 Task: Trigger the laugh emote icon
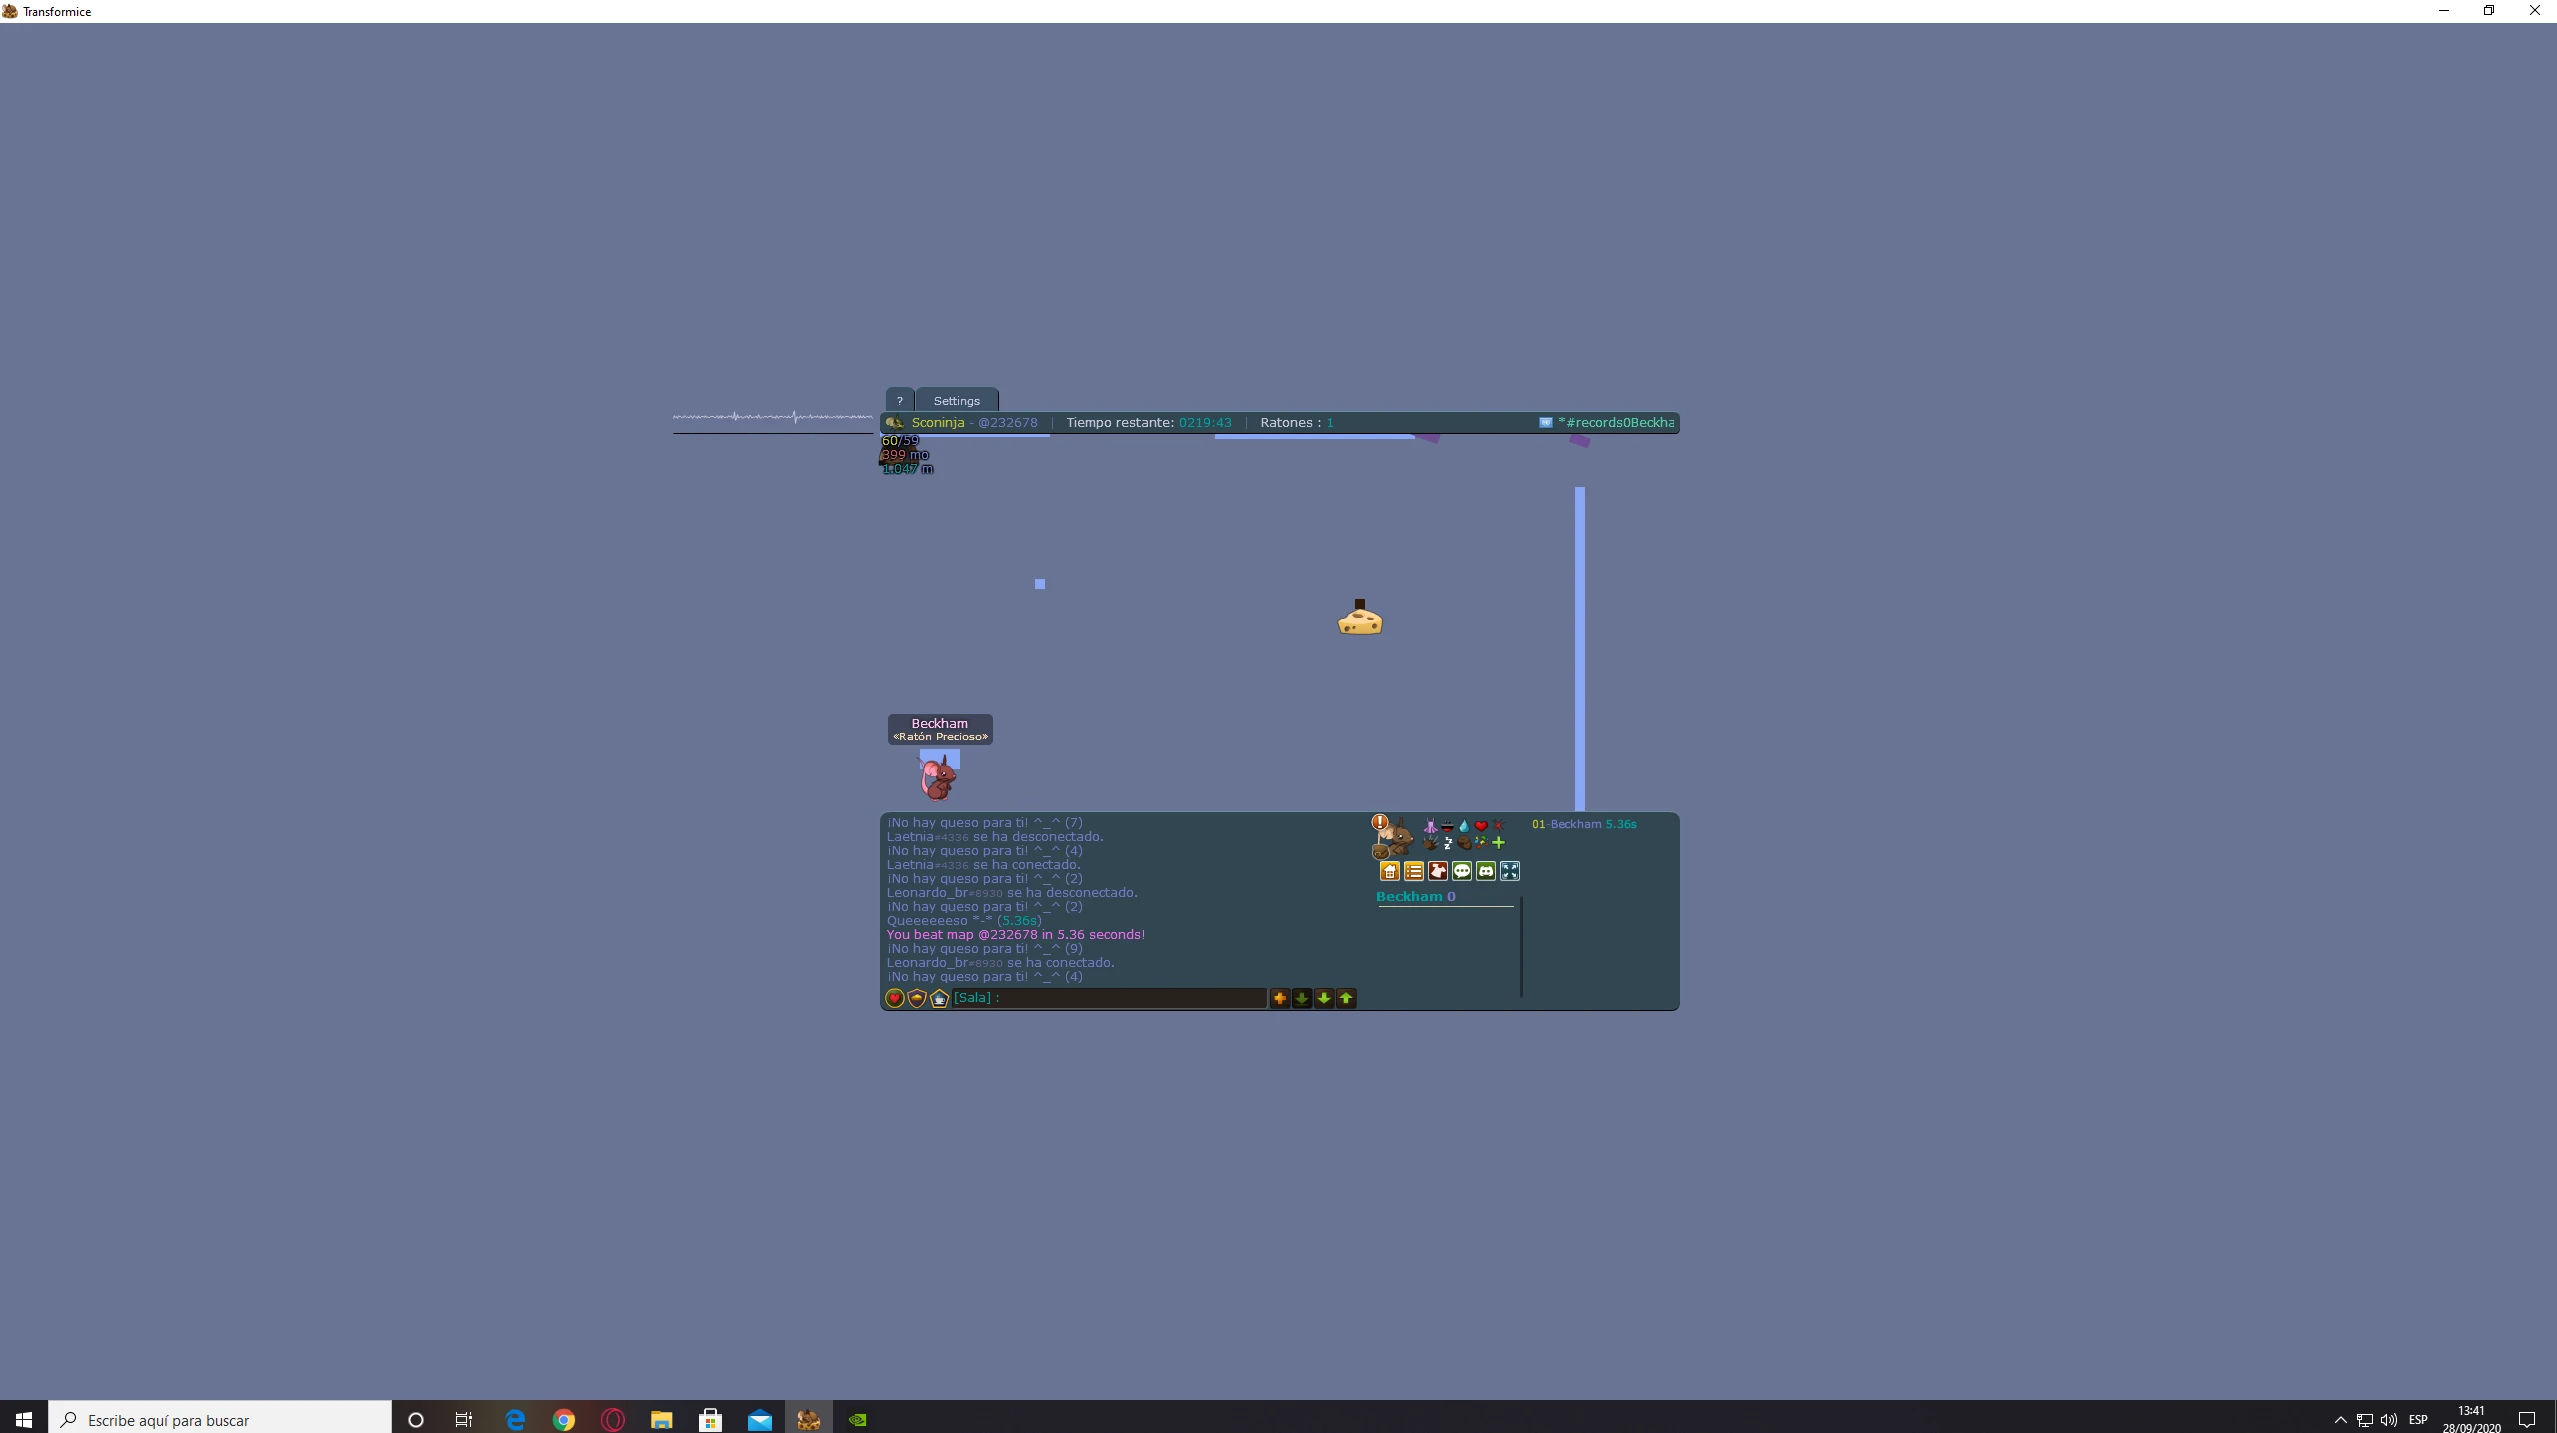click(1447, 826)
